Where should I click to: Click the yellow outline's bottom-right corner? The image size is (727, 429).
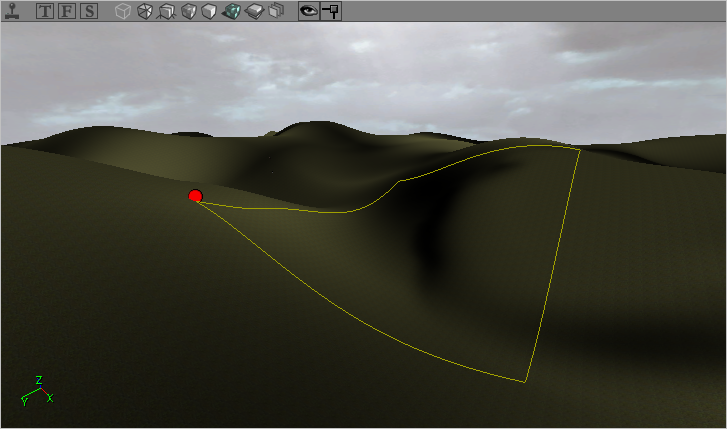[x=525, y=382]
